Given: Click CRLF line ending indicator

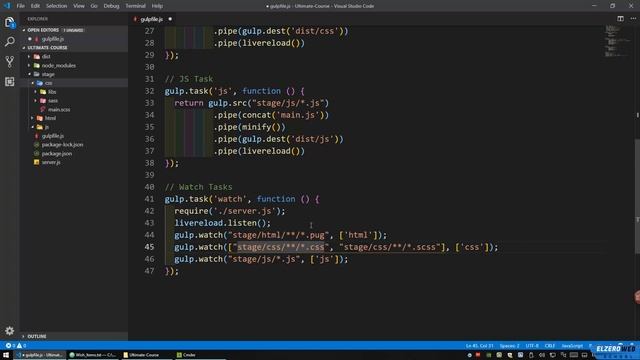Looking at the screenshot, I should (x=550, y=346).
